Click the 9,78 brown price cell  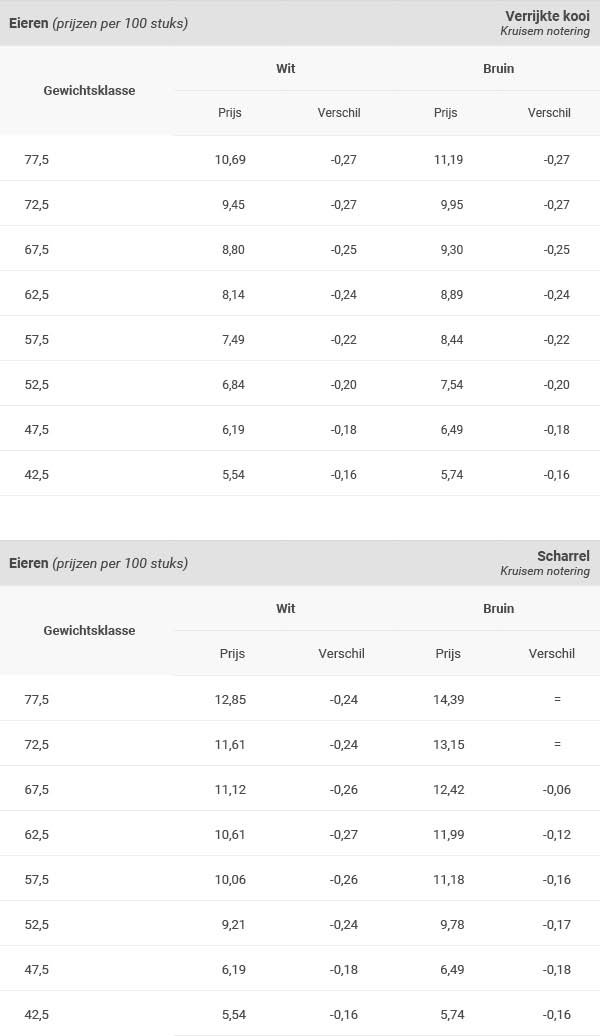452,924
